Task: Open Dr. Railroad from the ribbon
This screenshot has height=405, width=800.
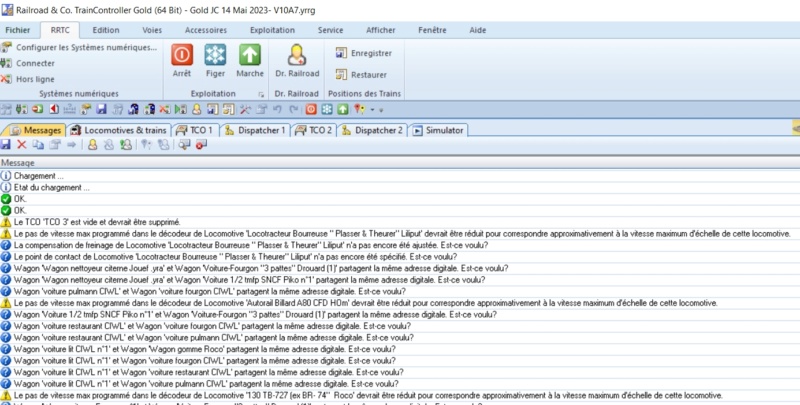Action: (297, 61)
